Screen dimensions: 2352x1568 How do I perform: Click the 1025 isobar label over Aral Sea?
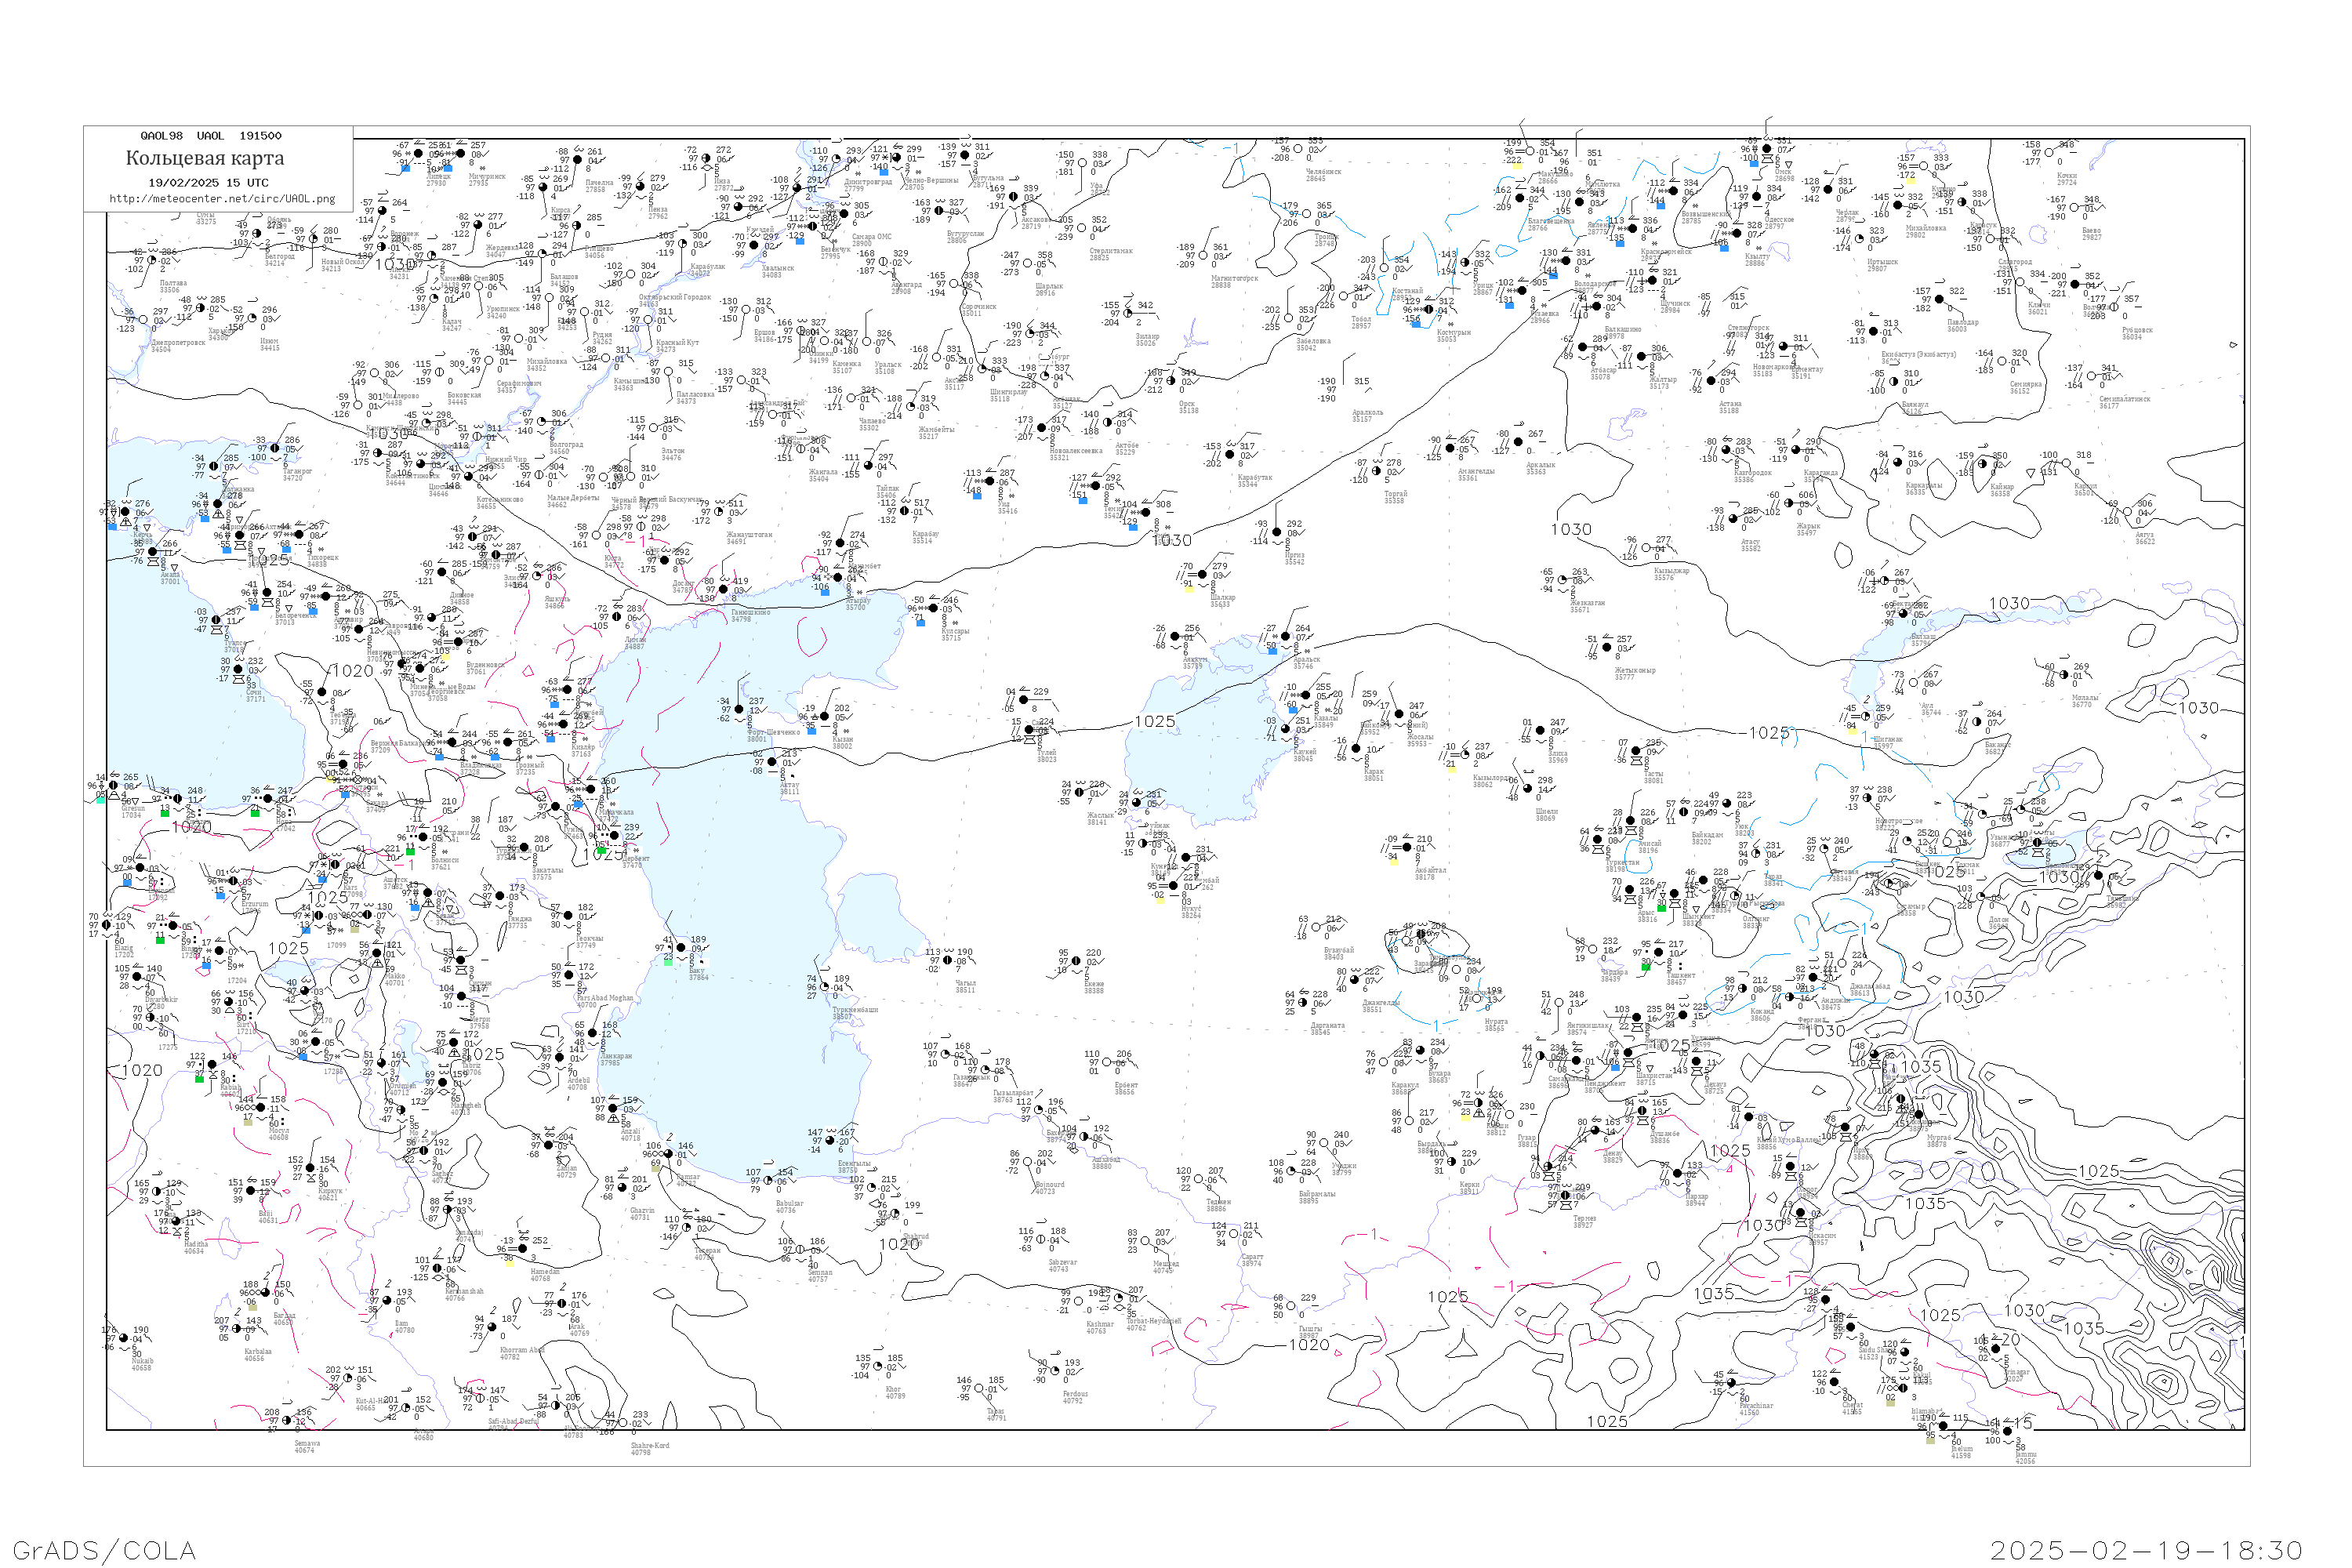coord(1154,722)
